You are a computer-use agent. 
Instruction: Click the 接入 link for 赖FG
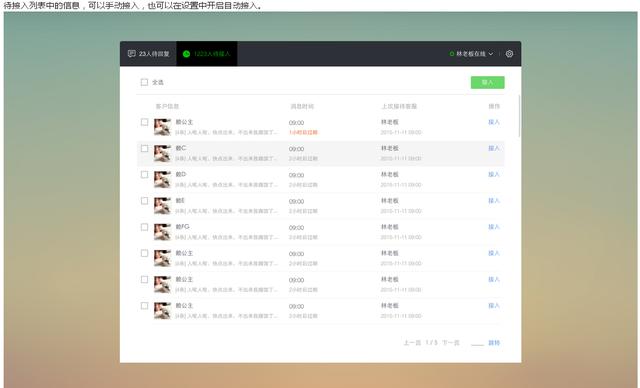coord(494,227)
